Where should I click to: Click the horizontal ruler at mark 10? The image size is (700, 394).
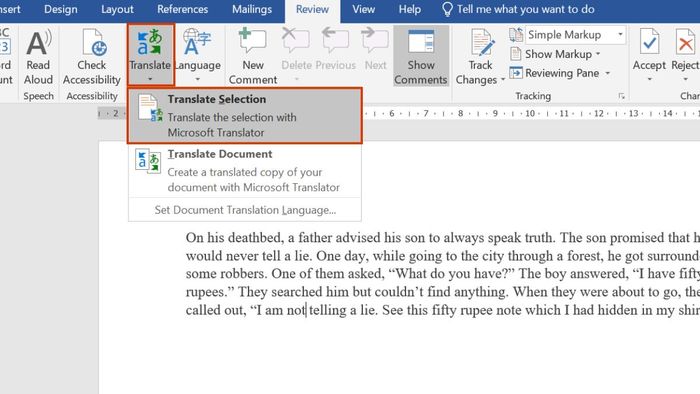point(529,113)
